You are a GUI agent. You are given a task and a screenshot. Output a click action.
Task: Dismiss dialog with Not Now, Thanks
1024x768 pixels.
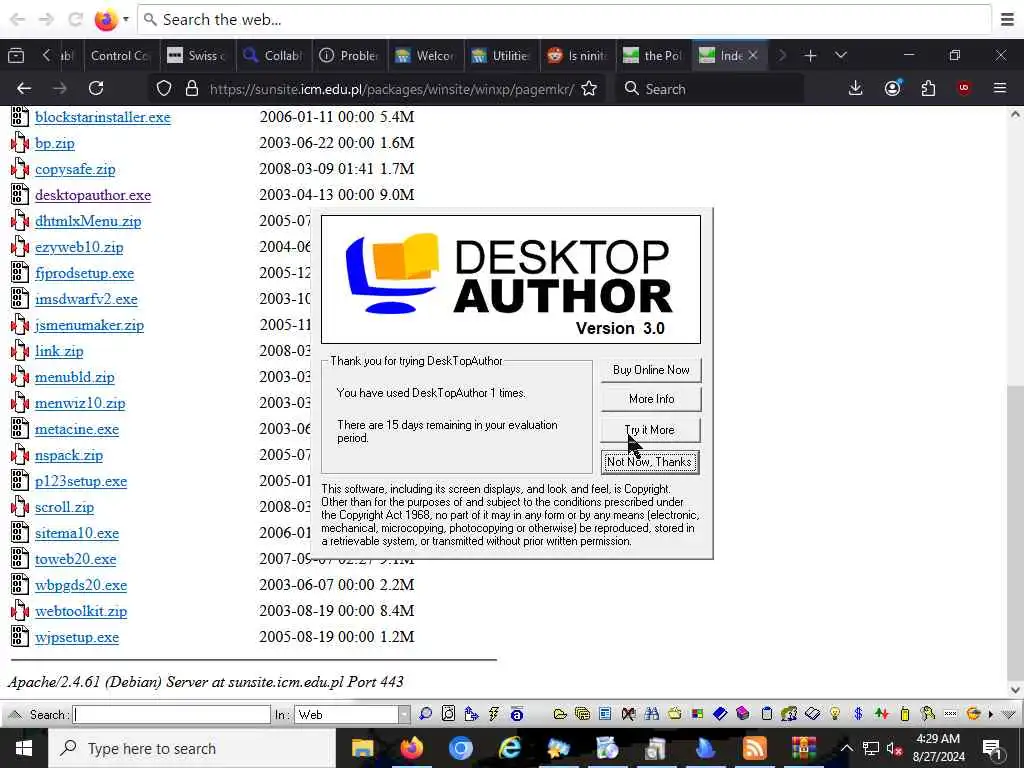650,462
